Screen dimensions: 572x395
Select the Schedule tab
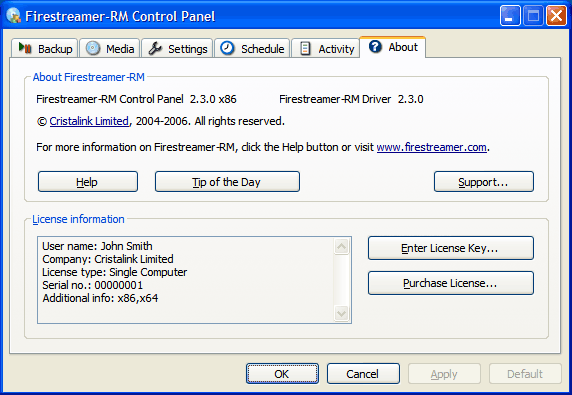coord(252,48)
